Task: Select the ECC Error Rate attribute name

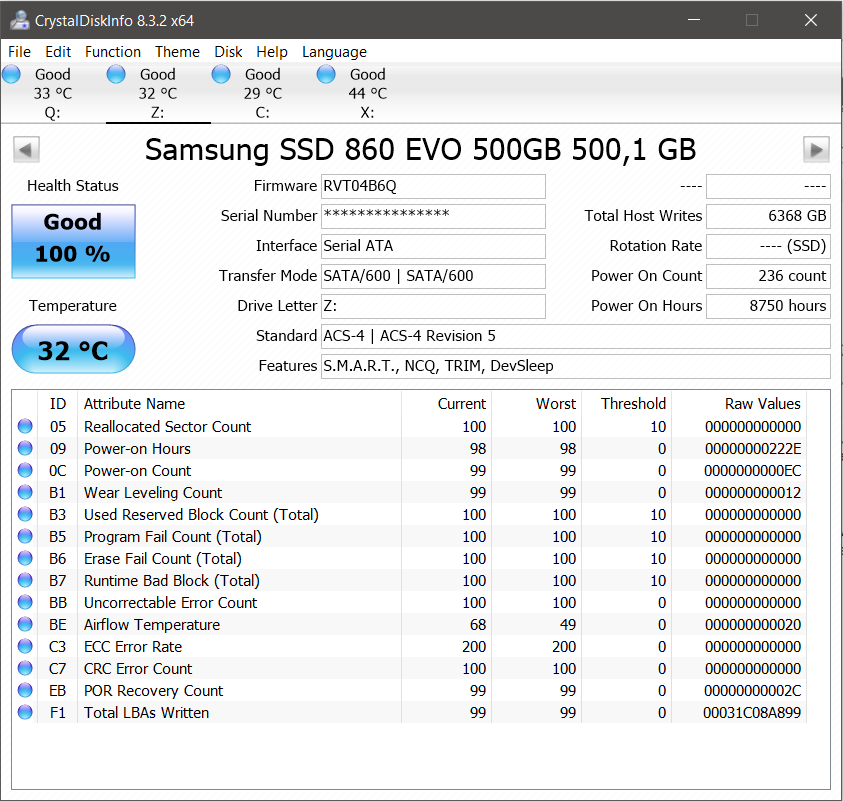Action: pyautogui.click(x=133, y=647)
